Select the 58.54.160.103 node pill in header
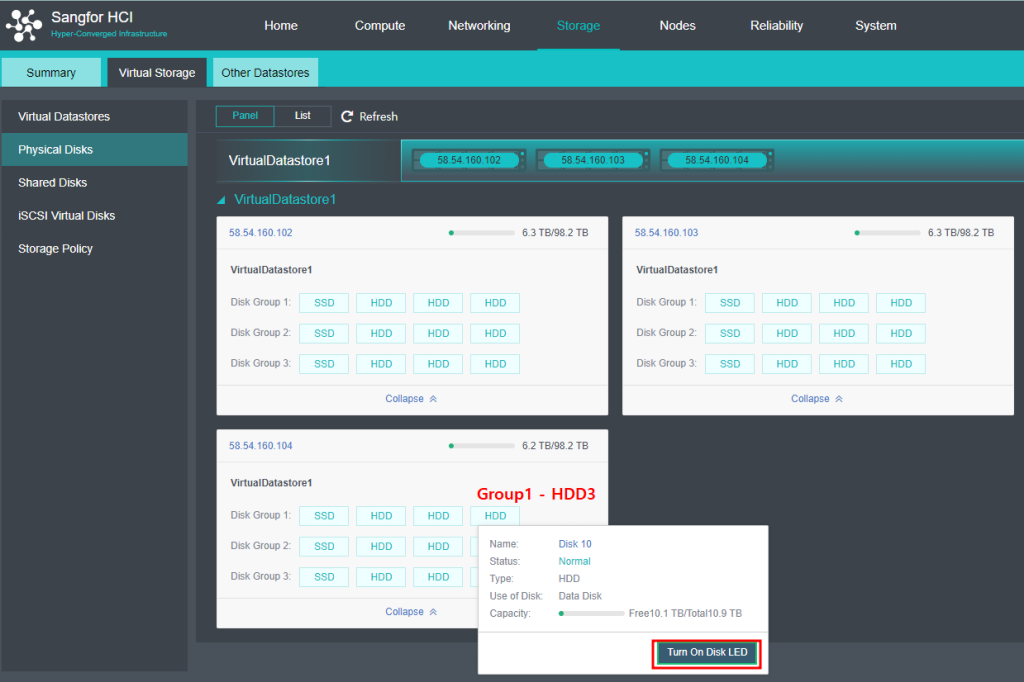 (x=593, y=160)
